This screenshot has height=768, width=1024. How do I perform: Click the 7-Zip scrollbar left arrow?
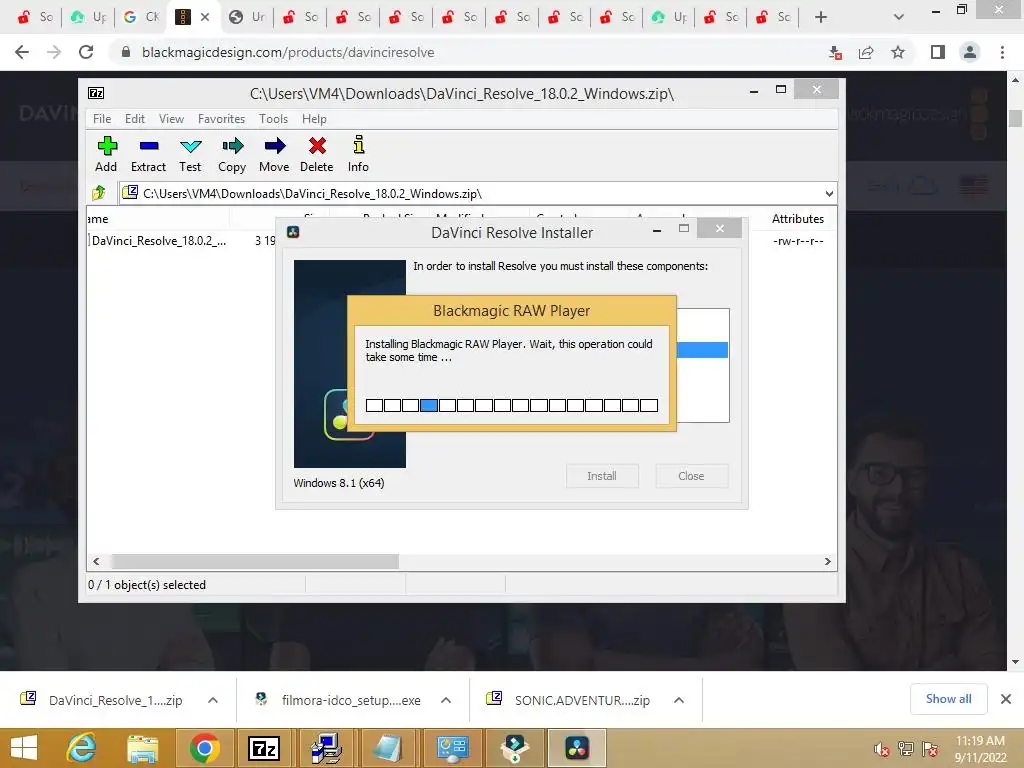point(97,562)
